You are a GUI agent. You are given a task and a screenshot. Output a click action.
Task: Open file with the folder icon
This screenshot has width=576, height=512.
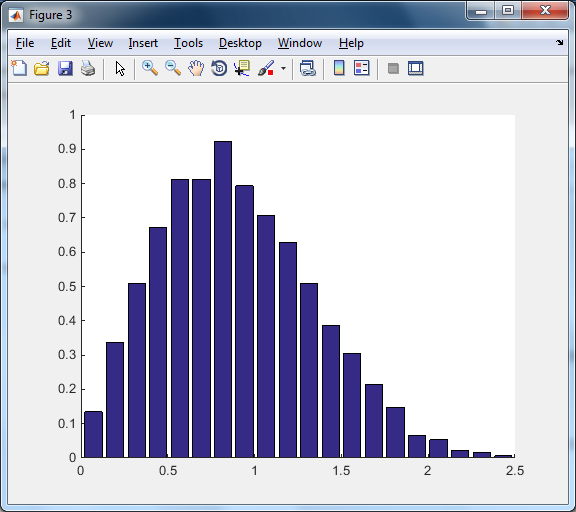[x=42, y=68]
